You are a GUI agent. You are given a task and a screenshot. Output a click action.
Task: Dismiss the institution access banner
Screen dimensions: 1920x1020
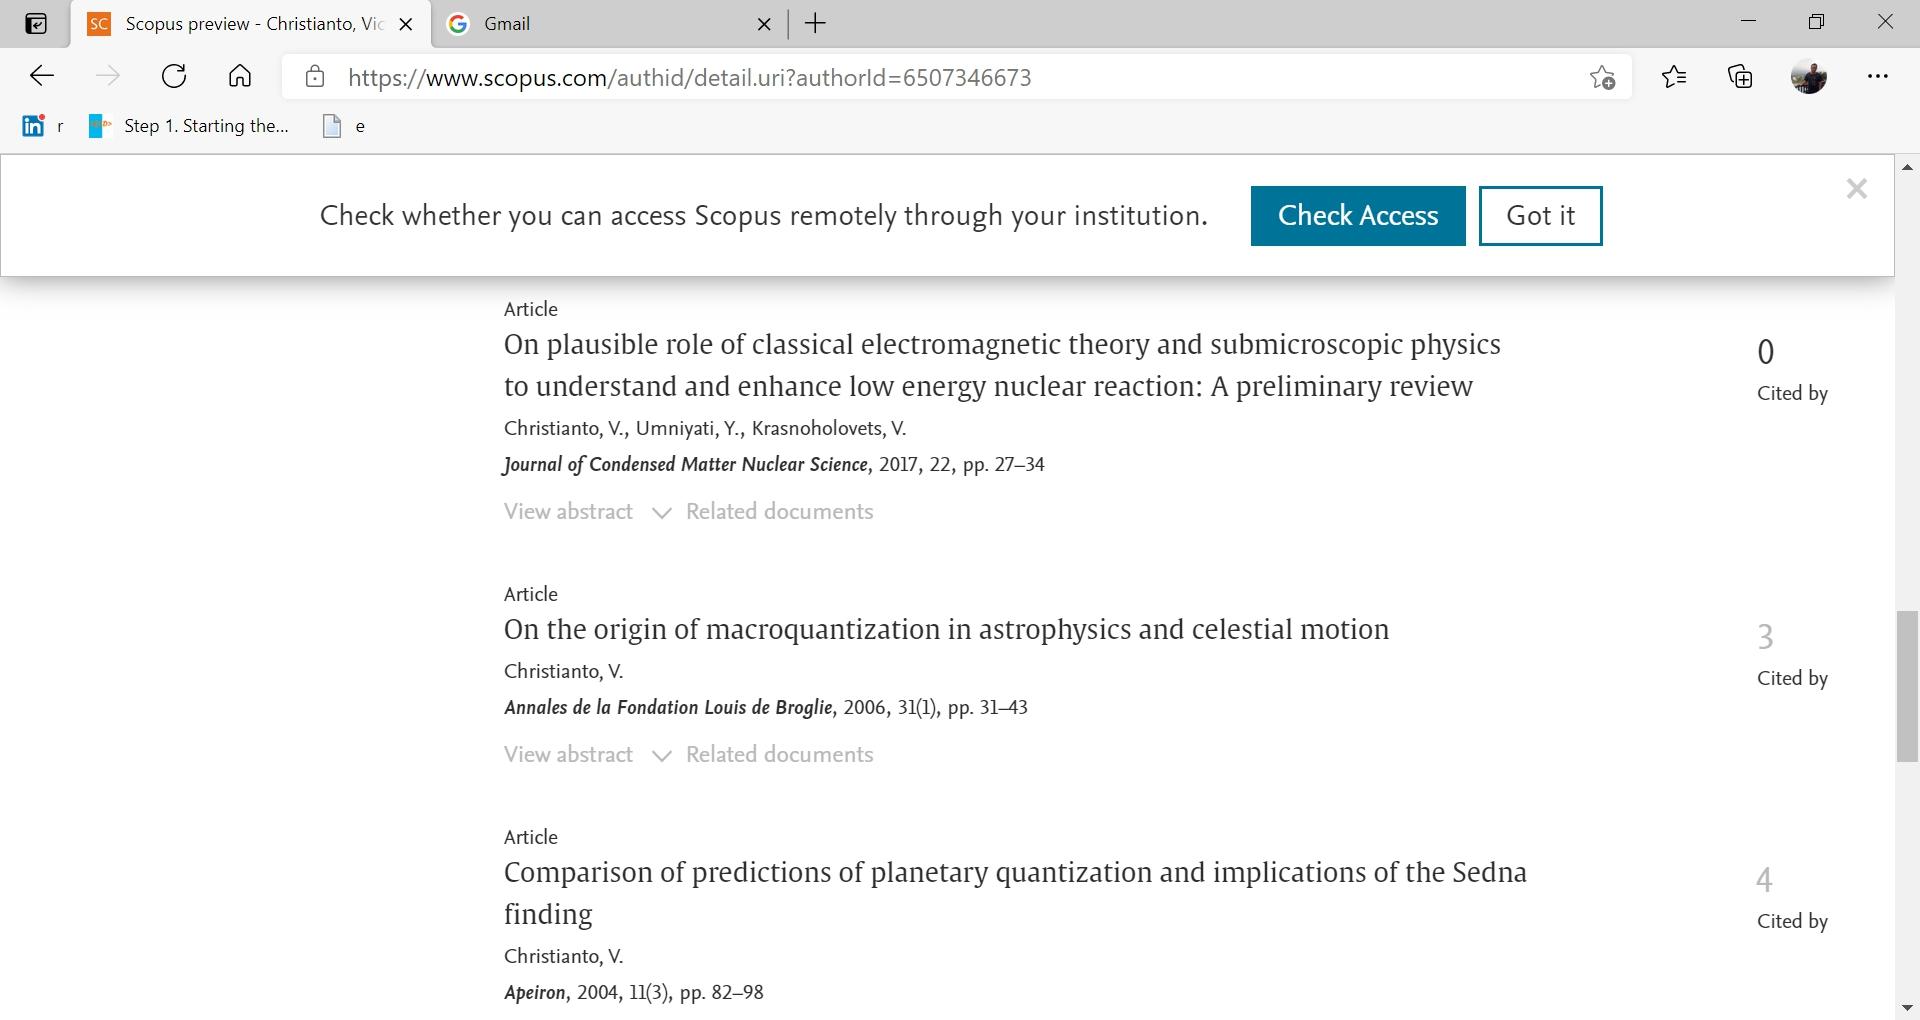(1856, 189)
